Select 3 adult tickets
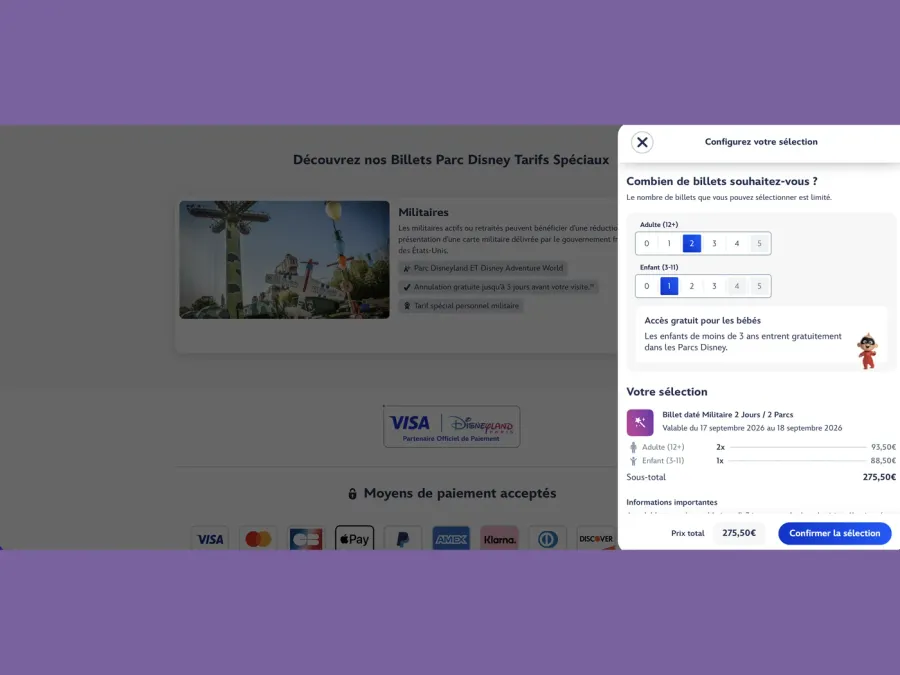This screenshot has width=900, height=675. [x=714, y=243]
